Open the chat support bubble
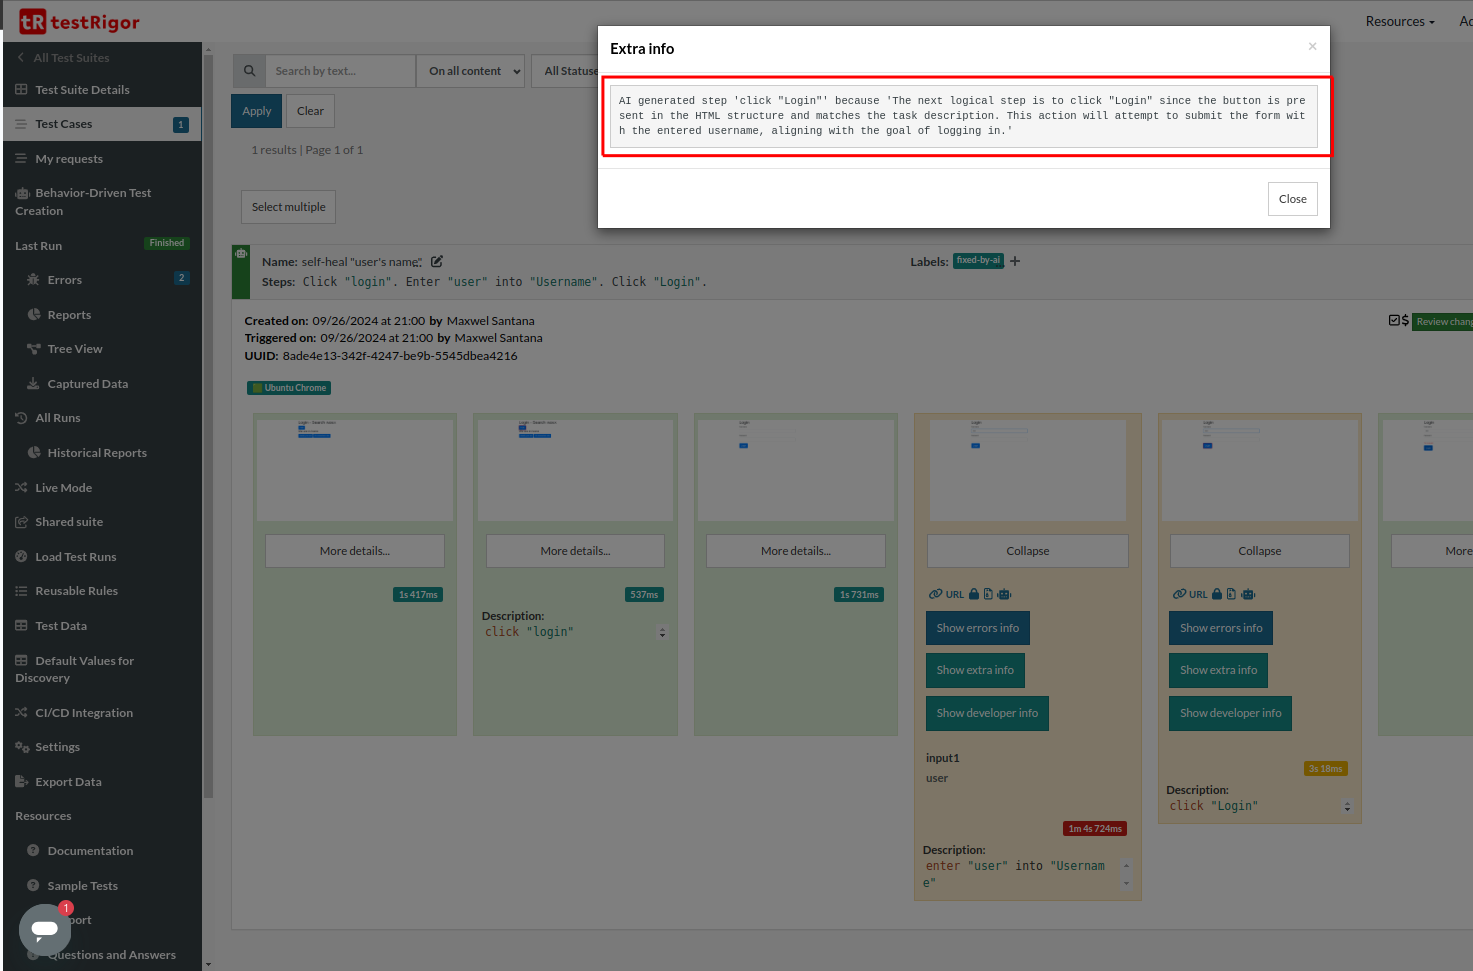This screenshot has height=971, width=1473. point(45,929)
